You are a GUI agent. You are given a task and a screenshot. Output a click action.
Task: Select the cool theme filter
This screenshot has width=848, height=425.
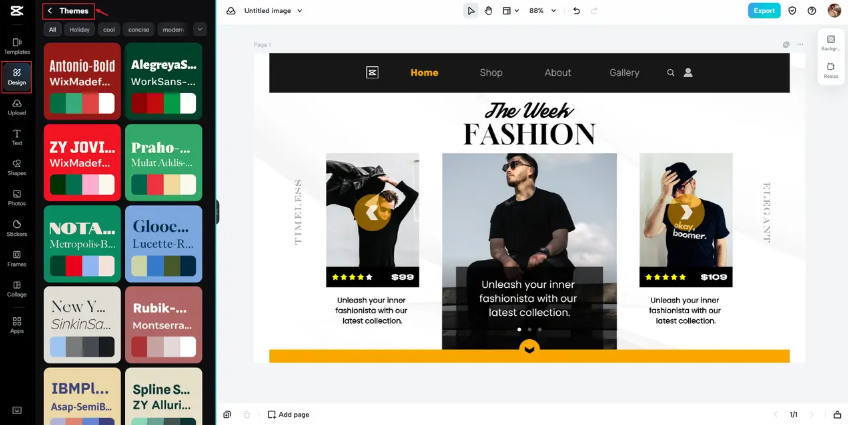point(109,30)
